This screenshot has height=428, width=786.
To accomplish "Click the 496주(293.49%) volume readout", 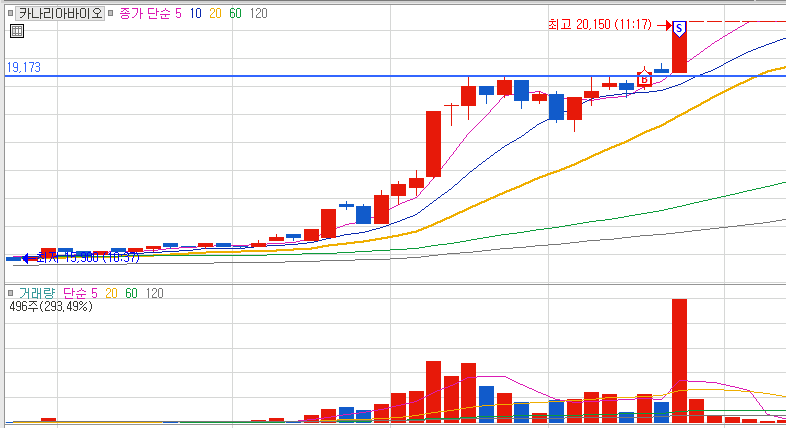I will pos(51,306).
